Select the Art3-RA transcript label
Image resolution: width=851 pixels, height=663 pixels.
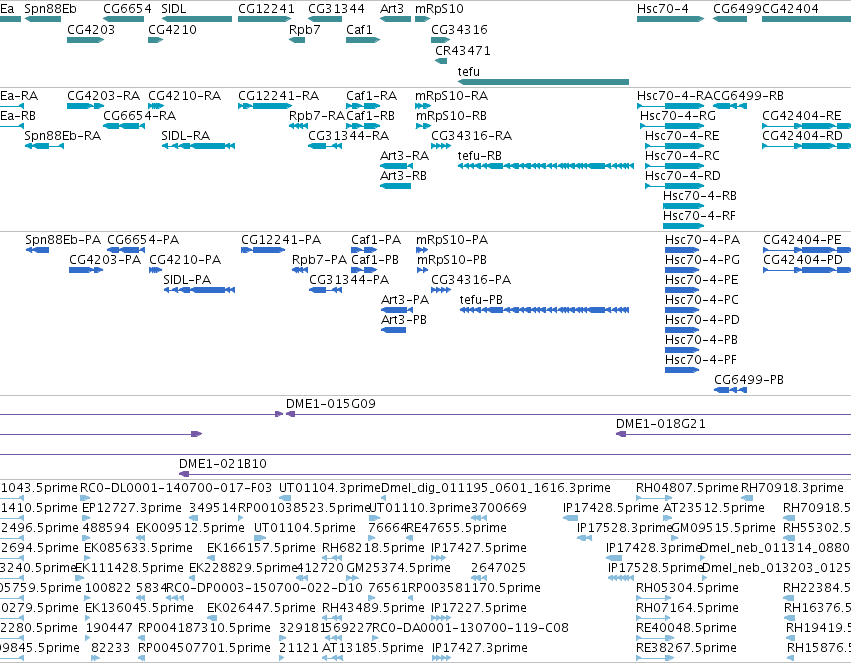pos(404,156)
